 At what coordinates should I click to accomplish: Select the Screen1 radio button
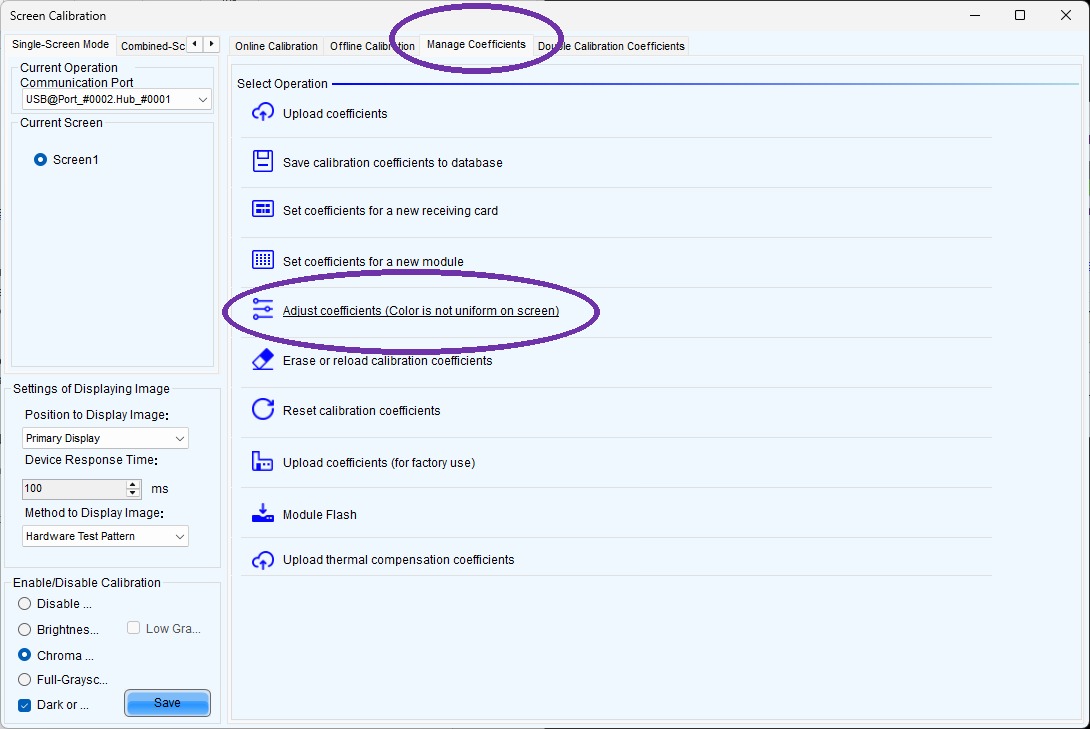[40, 160]
